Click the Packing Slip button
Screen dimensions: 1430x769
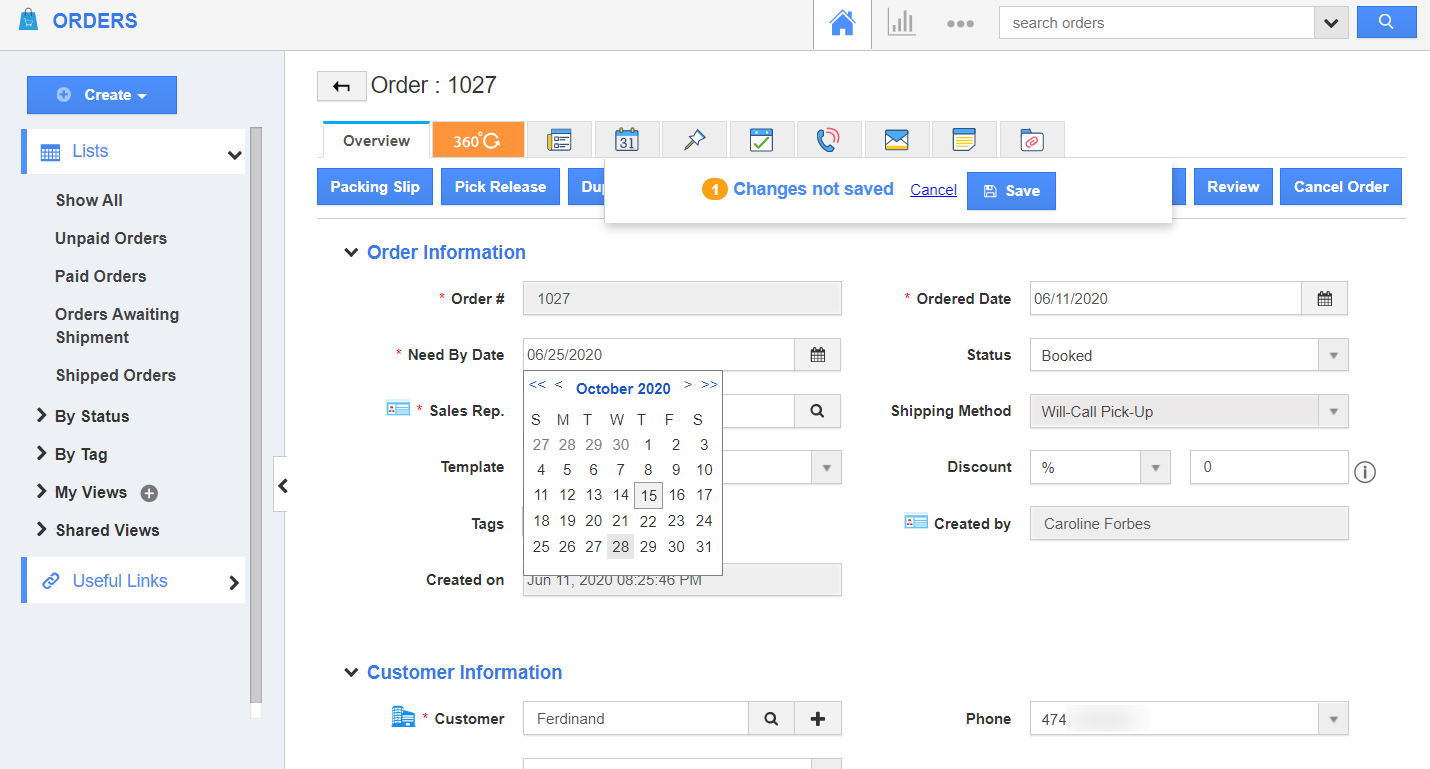[x=375, y=187]
